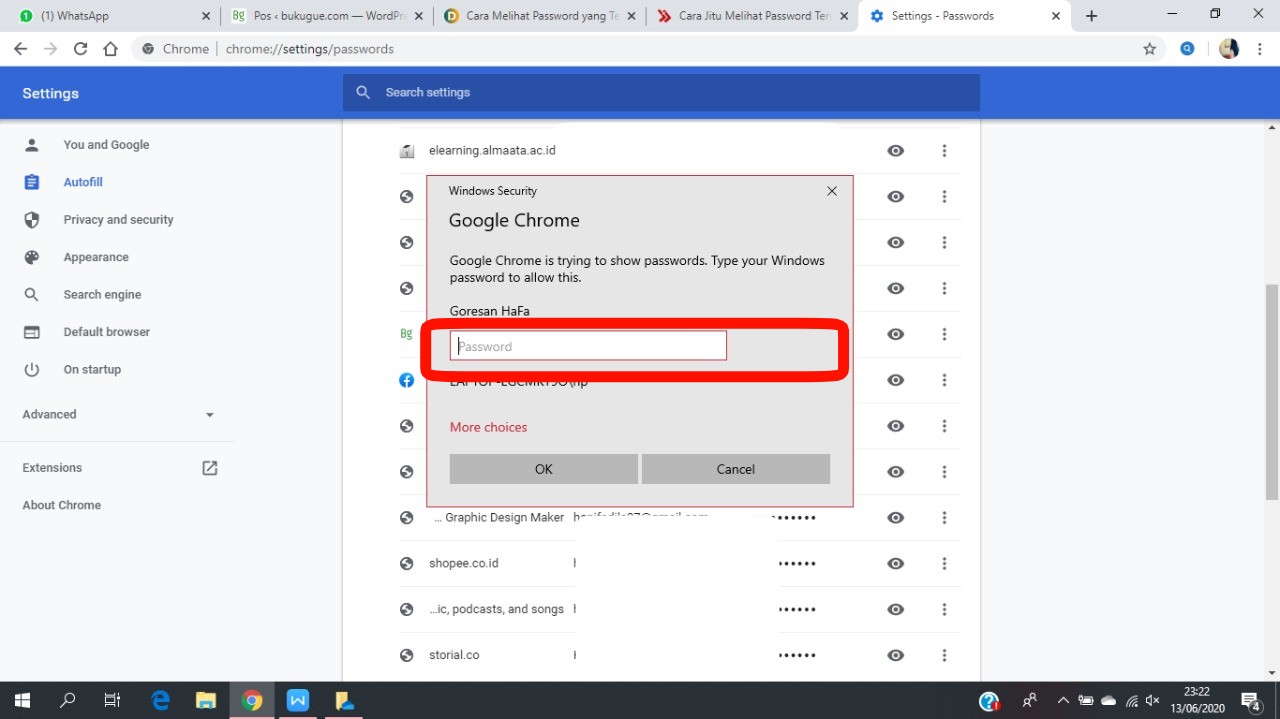Switch to the WhatsApp tab
The image size is (1280, 719).
click(x=110, y=16)
